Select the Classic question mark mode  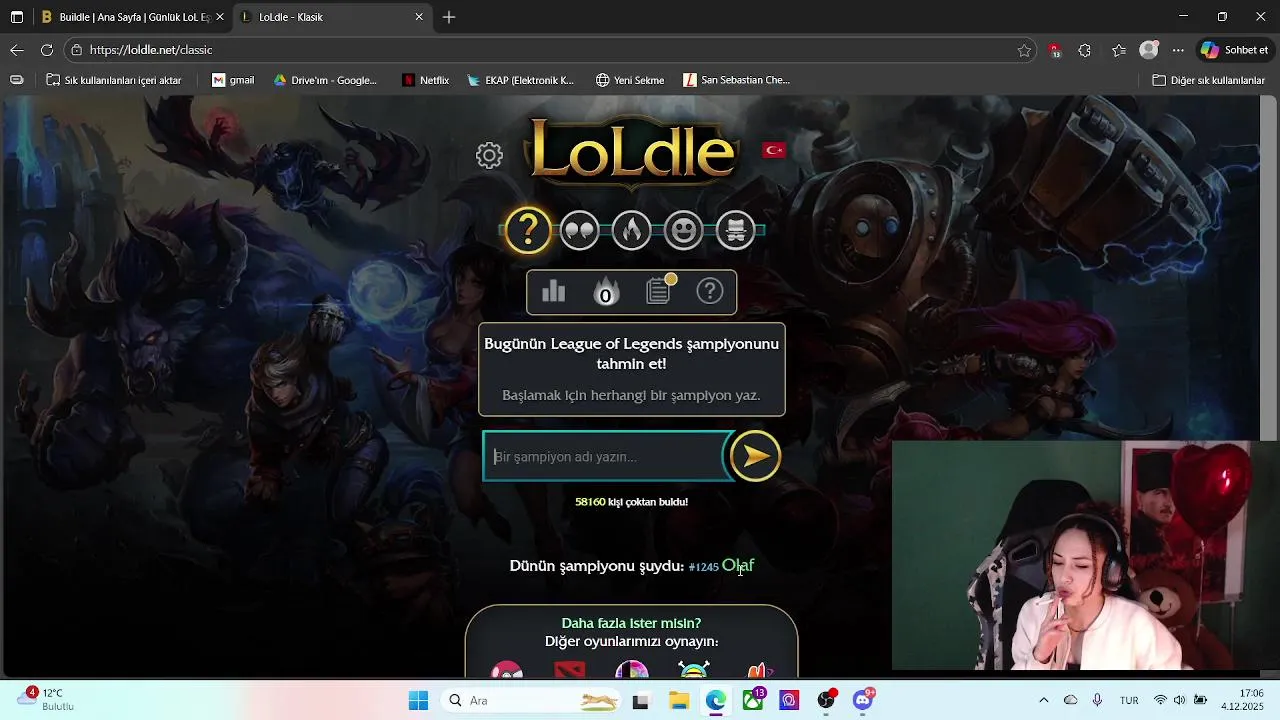point(528,230)
